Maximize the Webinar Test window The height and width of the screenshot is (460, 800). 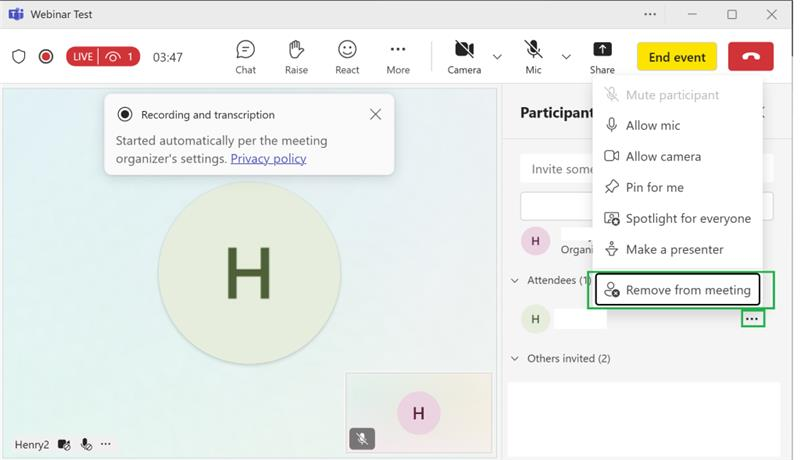[x=732, y=14]
